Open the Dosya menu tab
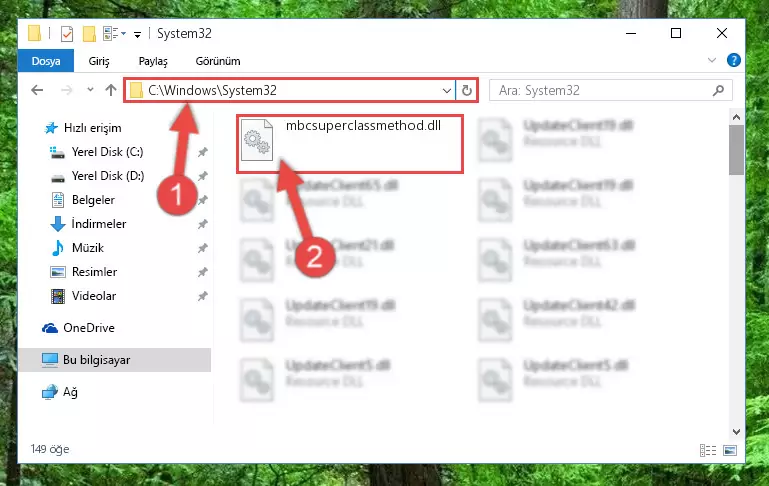769x486 pixels. [46, 61]
